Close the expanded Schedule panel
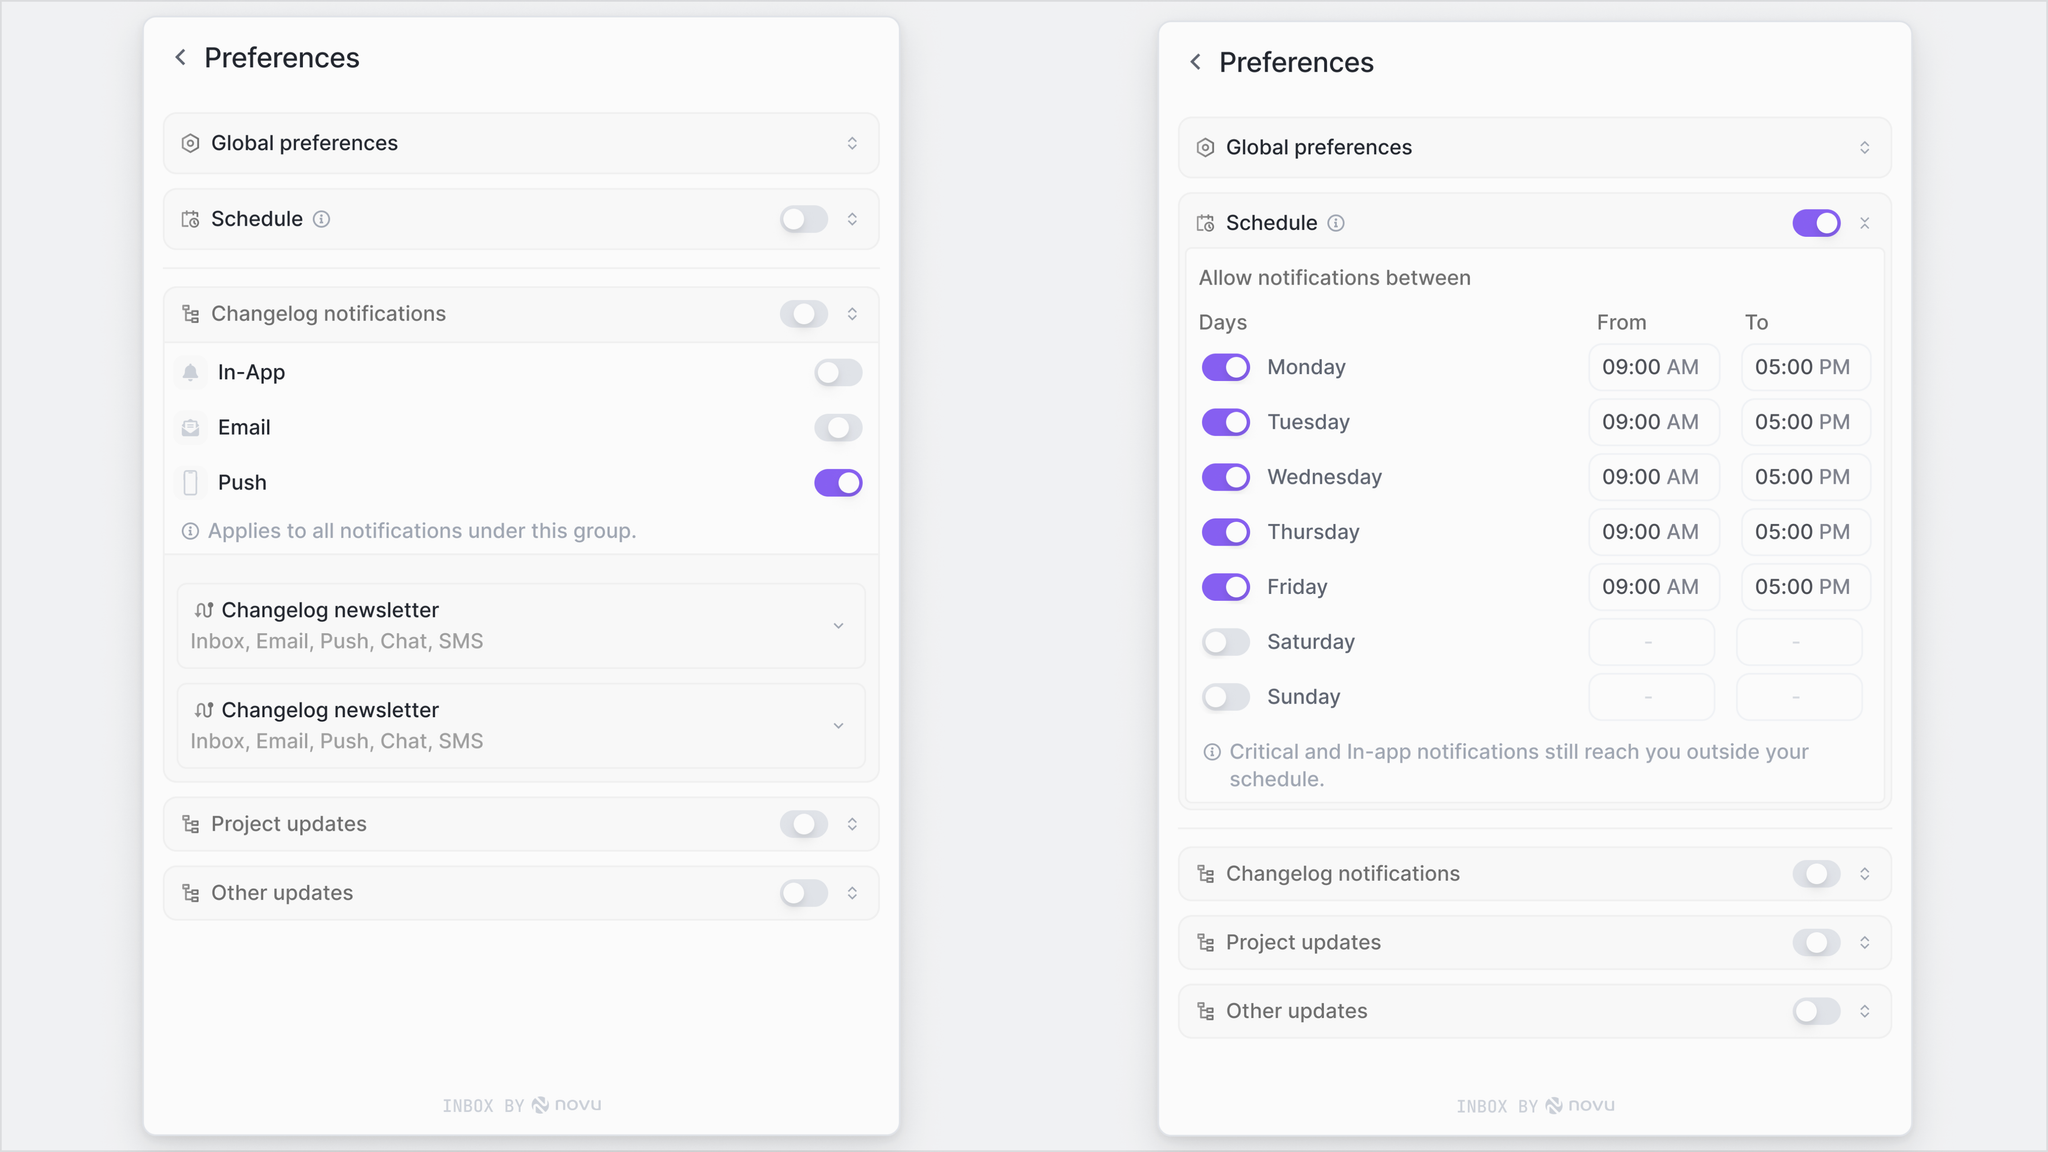Screen dimensions: 2048x1152 [1864, 222]
